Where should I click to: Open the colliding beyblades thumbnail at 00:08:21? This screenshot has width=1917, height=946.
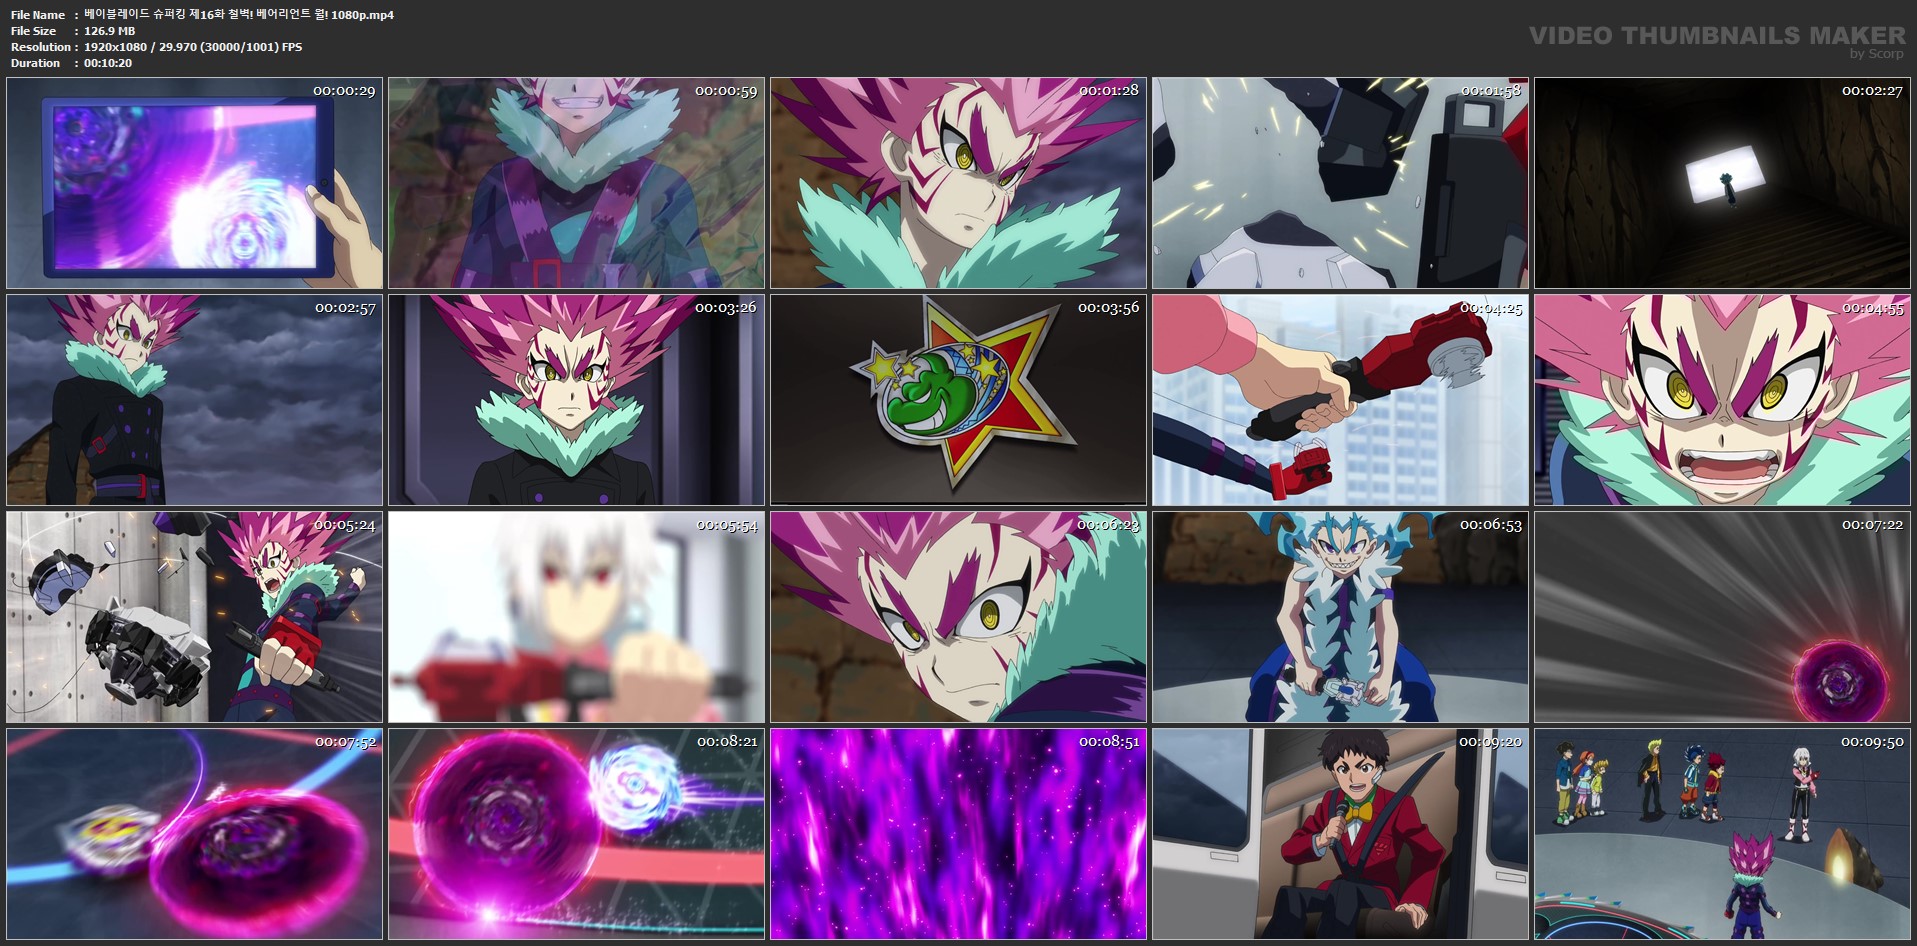pos(577,834)
